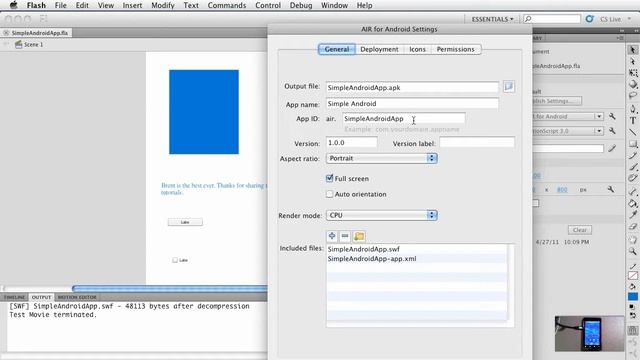Uncheck the Full screen checkbox

(329, 178)
